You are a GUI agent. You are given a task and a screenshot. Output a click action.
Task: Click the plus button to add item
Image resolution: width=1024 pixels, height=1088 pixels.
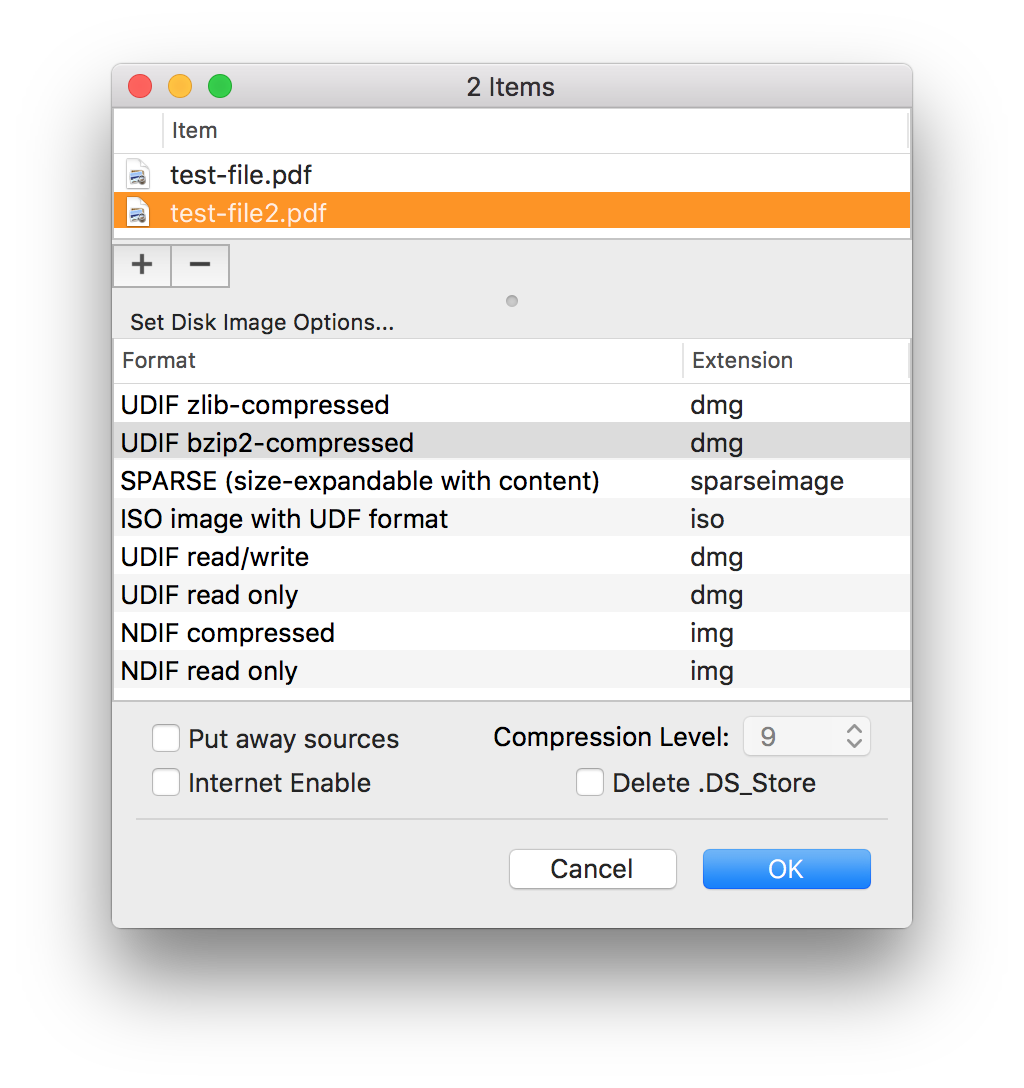click(142, 265)
